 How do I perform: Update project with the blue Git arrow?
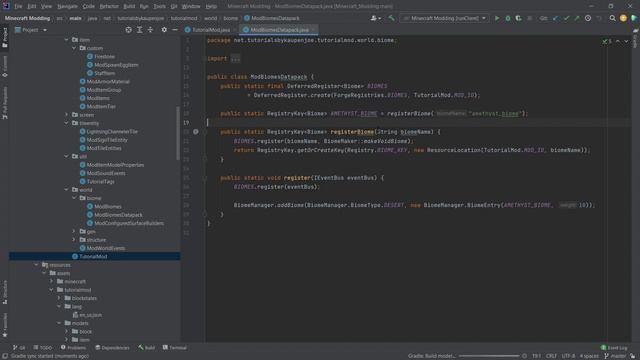point(556,18)
